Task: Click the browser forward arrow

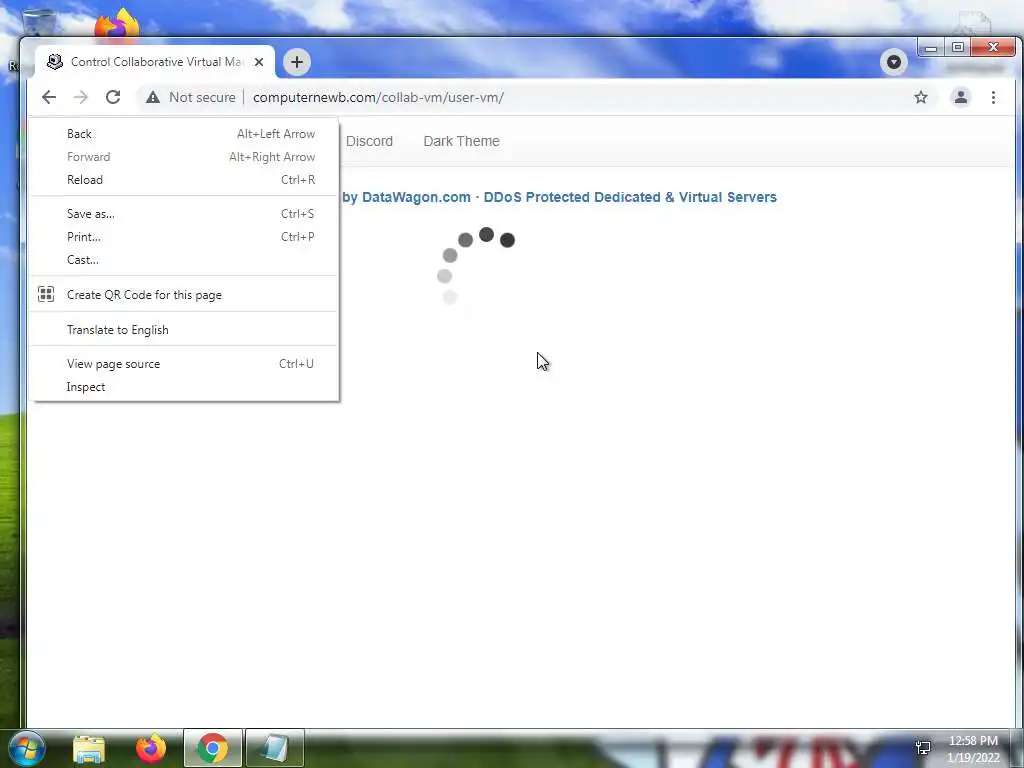Action: 81,97
